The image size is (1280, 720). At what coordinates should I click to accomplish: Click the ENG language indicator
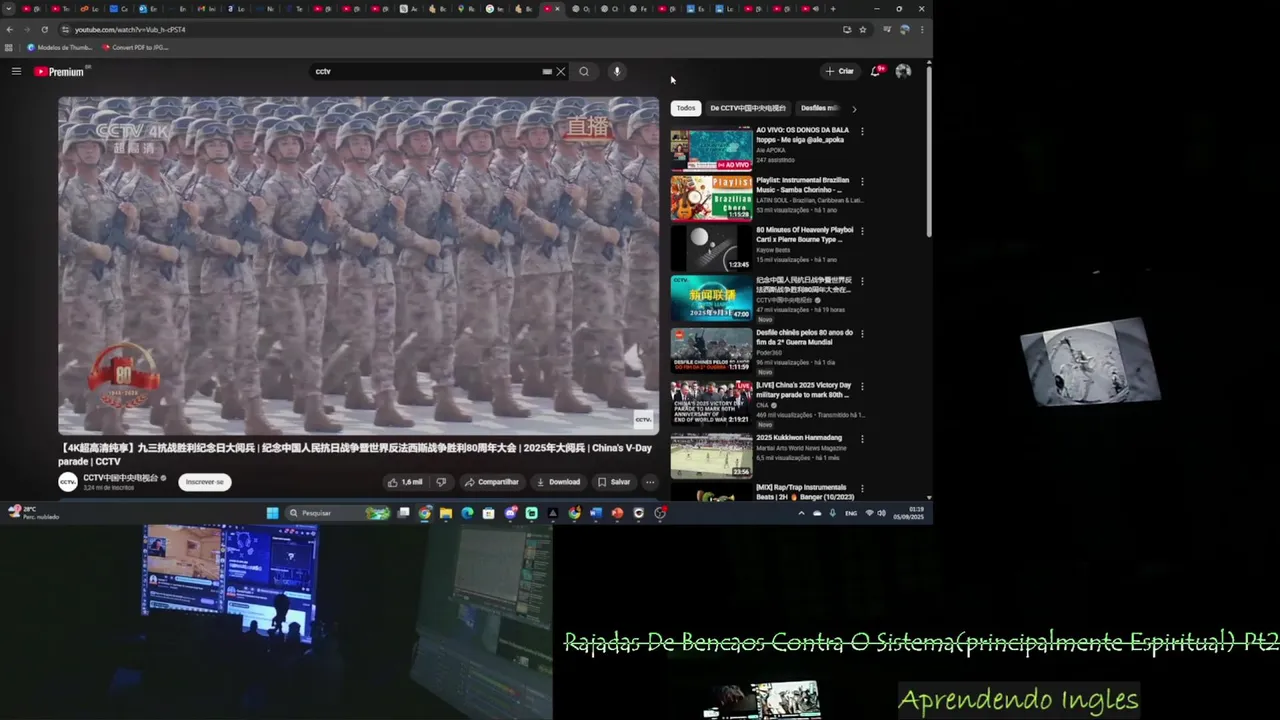point(851,513)
